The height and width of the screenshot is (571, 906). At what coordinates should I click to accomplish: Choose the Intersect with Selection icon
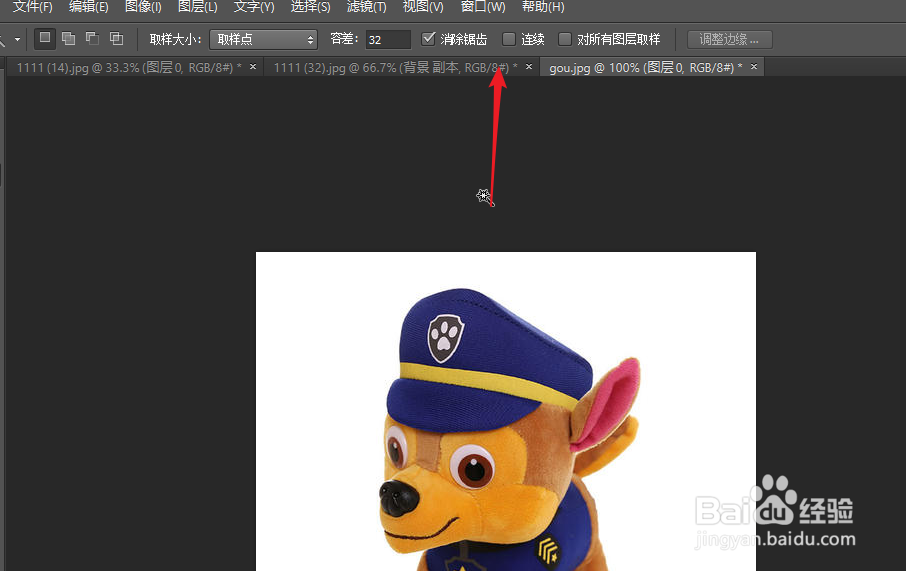[x=117, y=39]
